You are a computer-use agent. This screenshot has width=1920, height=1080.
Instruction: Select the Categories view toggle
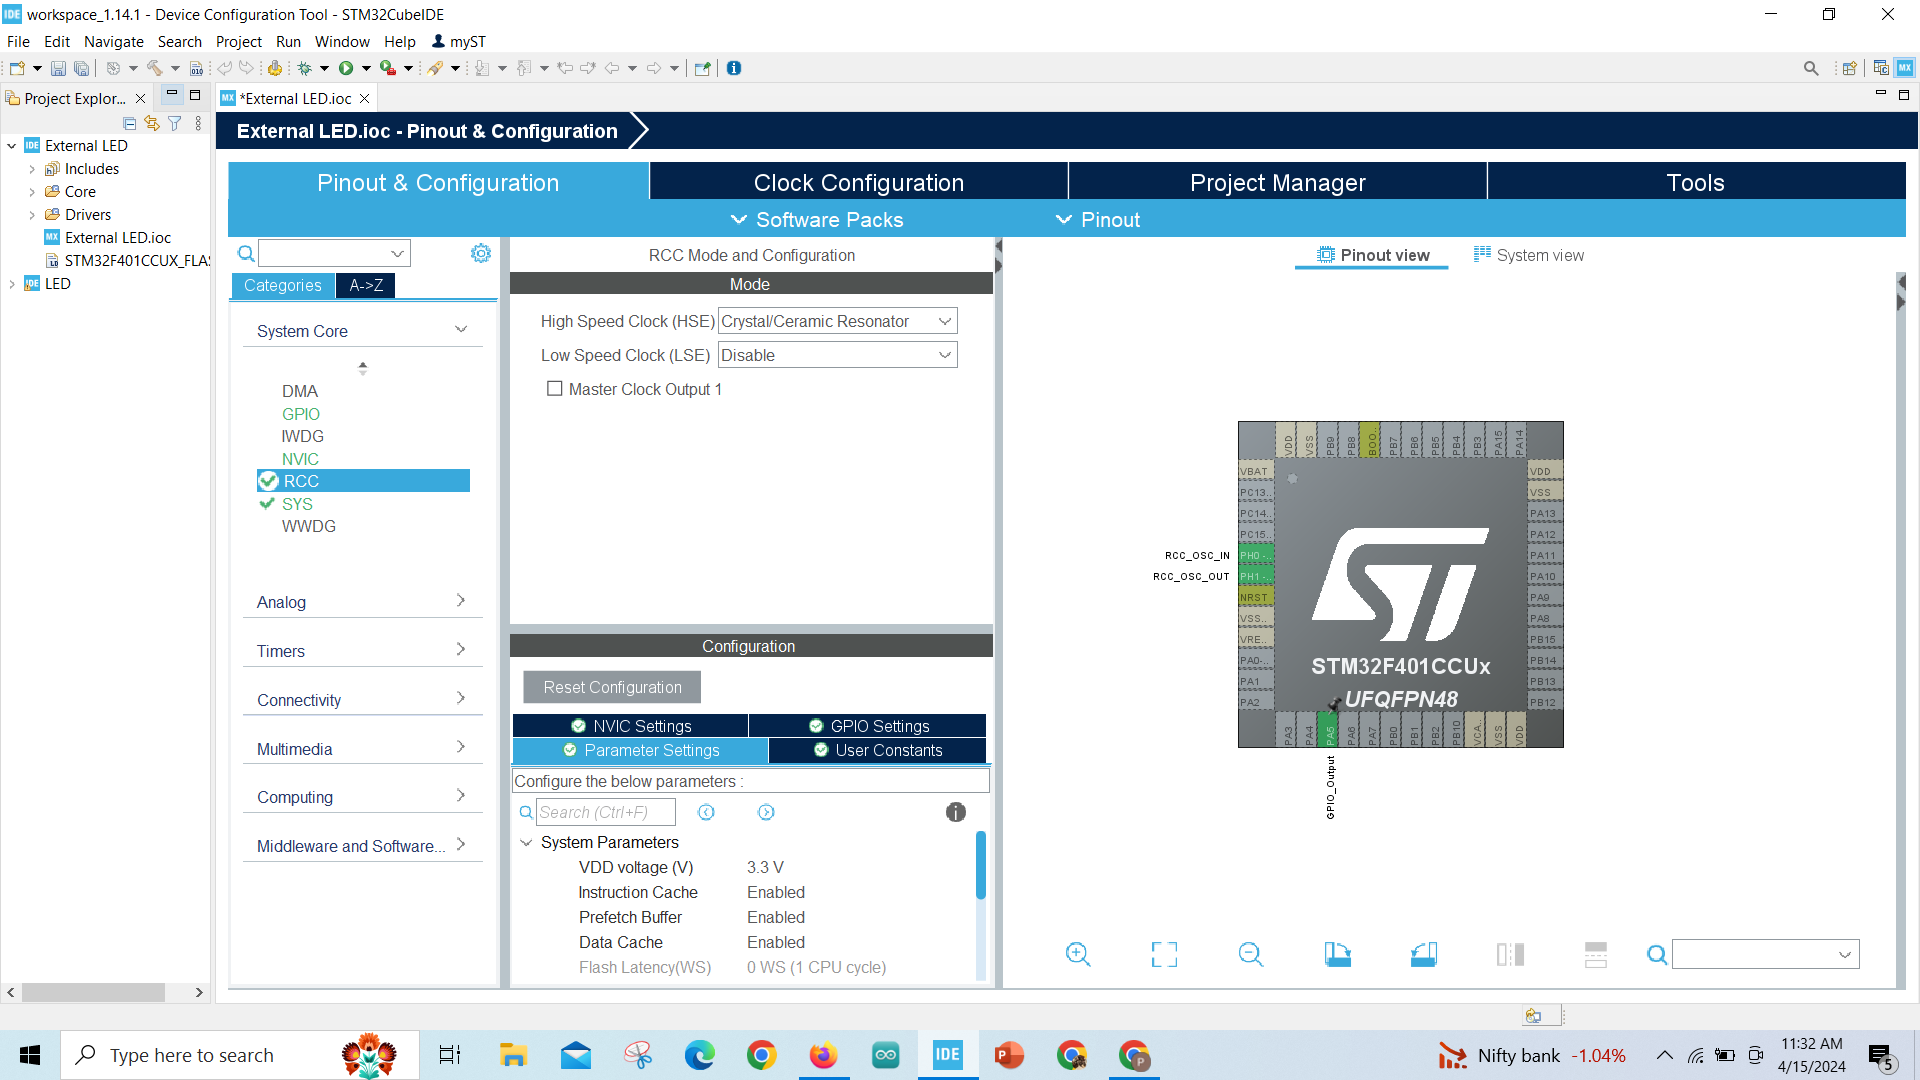[x=283, y=285]
